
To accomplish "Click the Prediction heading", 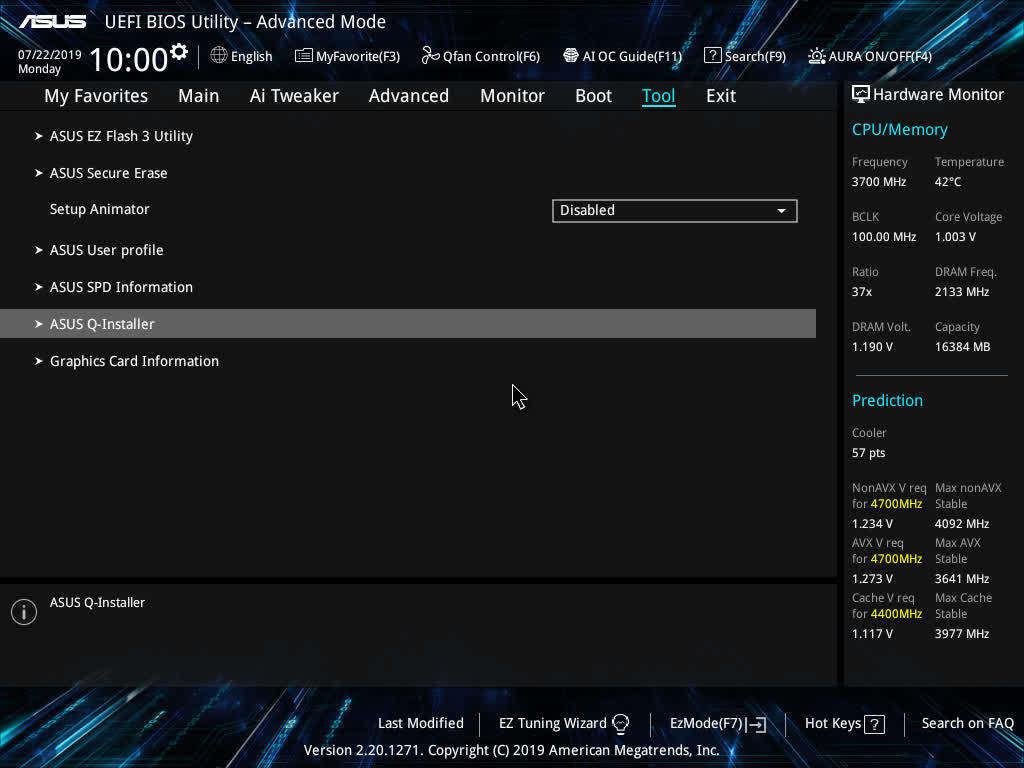I will click(887, 400).
